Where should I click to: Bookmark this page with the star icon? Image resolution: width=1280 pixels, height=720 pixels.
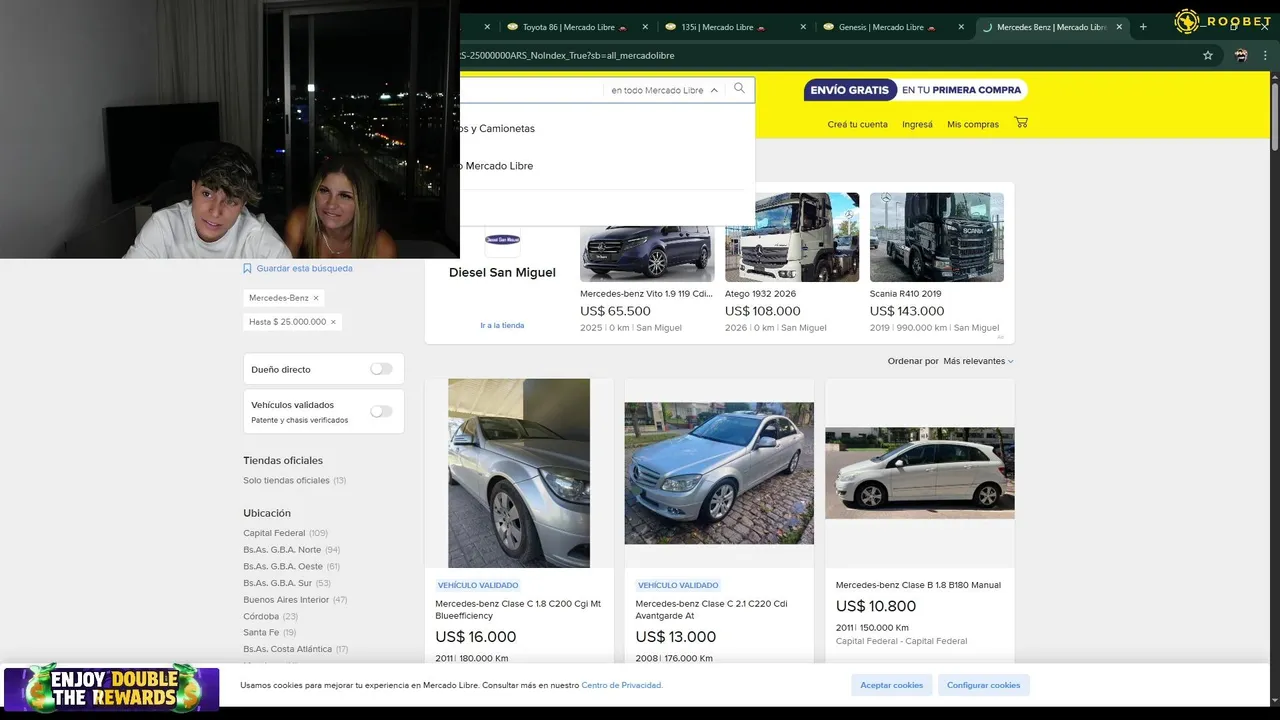(1208, 56)
